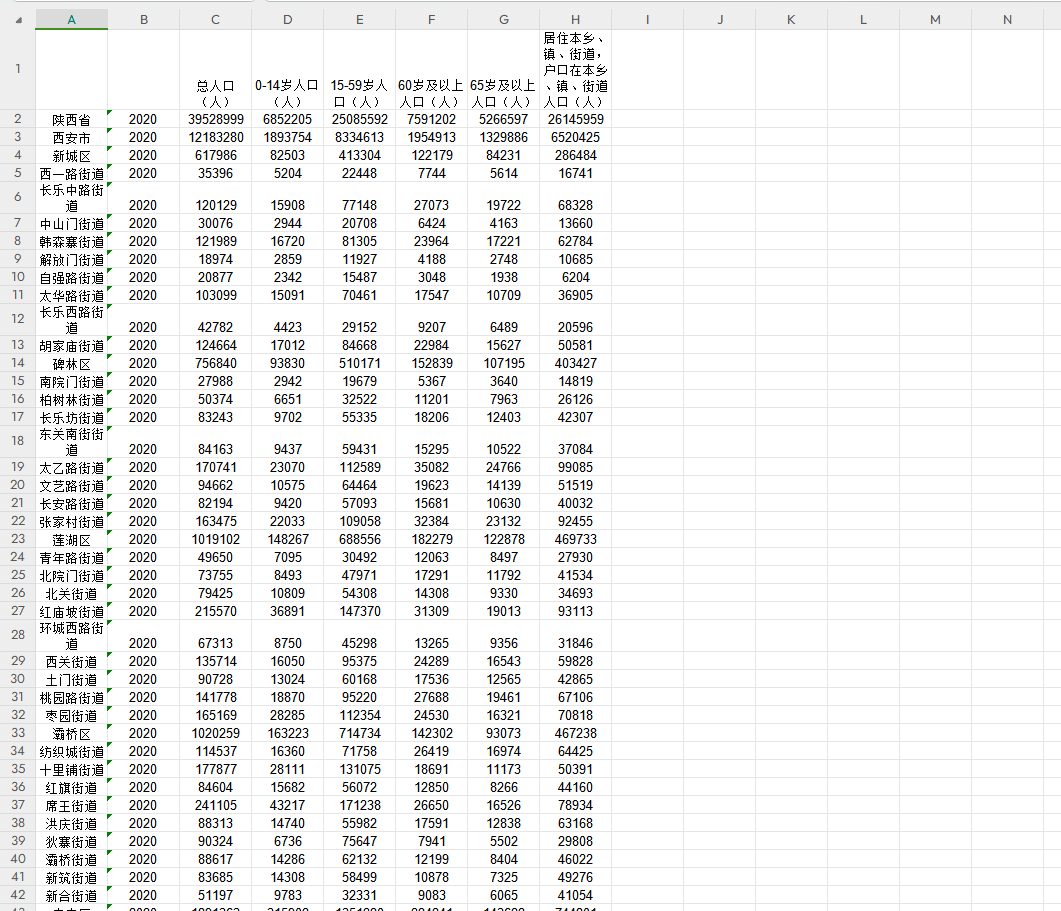This screenshot has width=1061, height=911.
Task: Click cell containing 狄寨街道
Action: tap(72, 841)
